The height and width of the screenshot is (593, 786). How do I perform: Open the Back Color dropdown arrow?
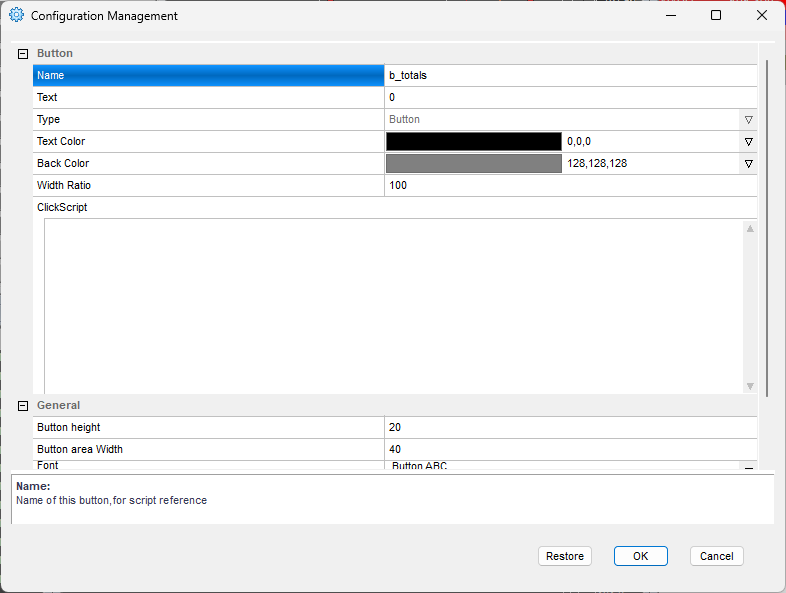pyautogui.click(x=748, y=164)
